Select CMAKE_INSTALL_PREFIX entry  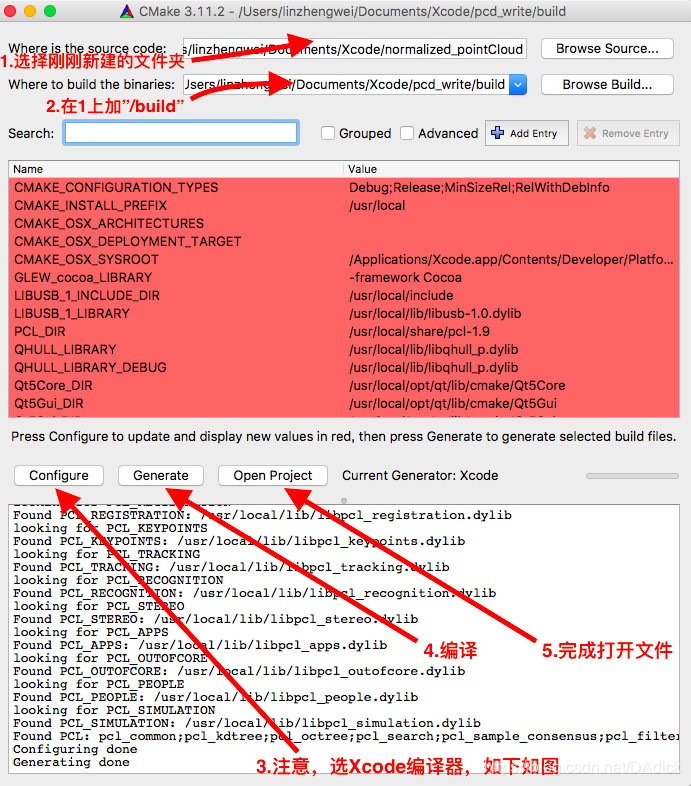pos(90,206)
